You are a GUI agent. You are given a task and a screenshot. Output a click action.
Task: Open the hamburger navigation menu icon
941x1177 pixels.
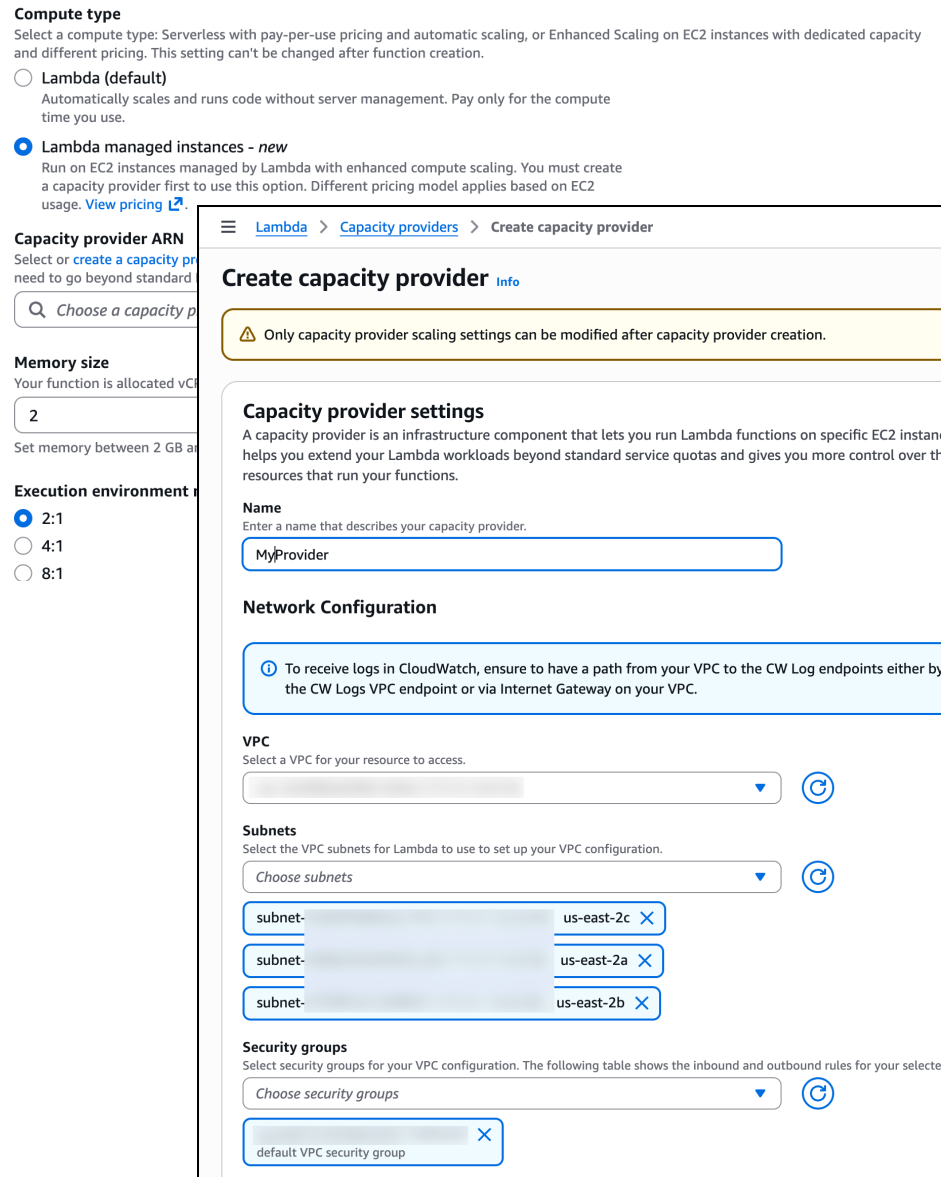point(228,227)
